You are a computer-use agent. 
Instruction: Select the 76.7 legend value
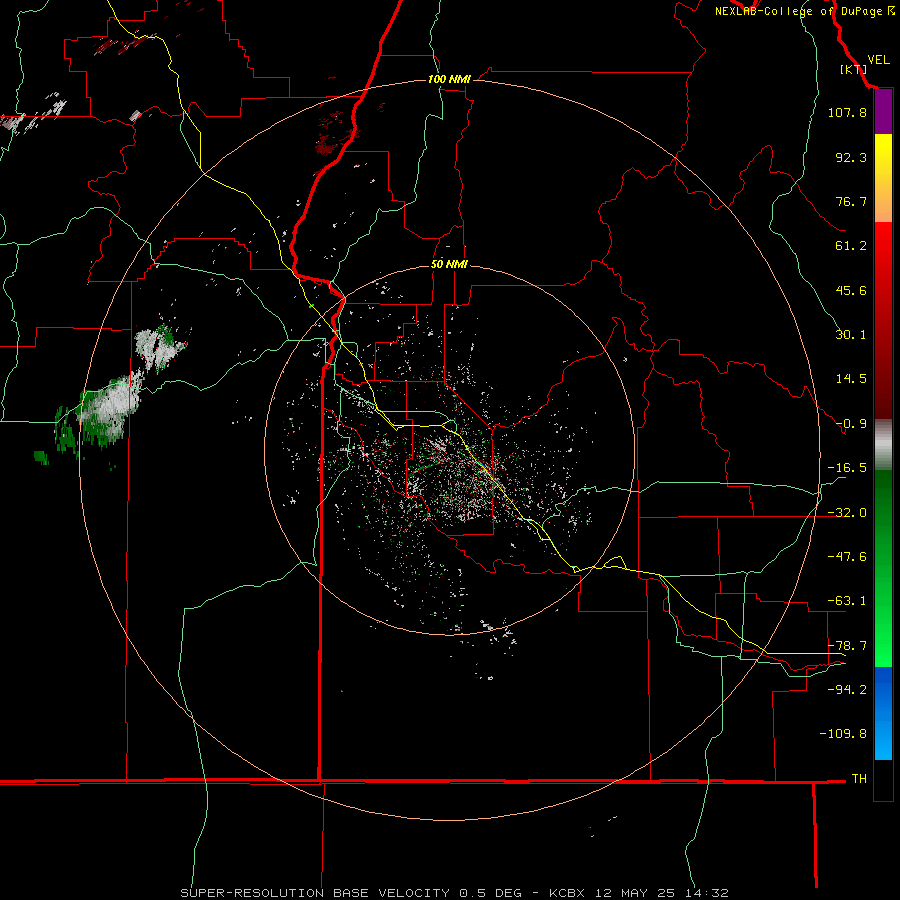pyautogui.click(x=851, y=201)
